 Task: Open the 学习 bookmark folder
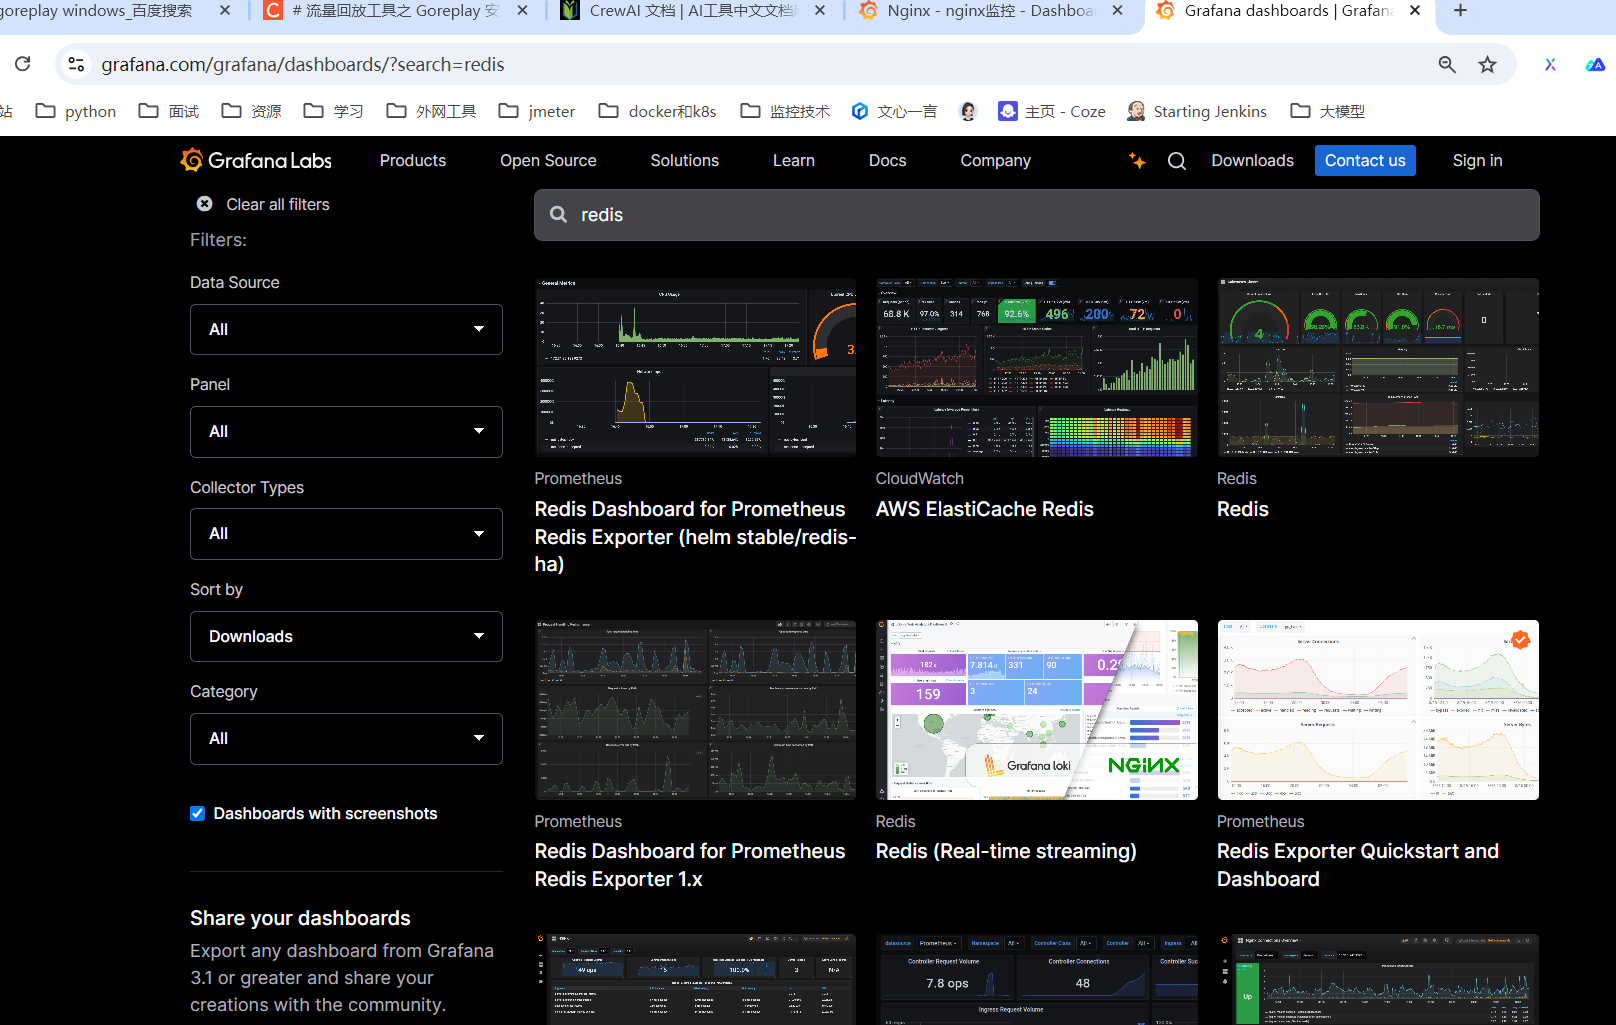(333, 111)
